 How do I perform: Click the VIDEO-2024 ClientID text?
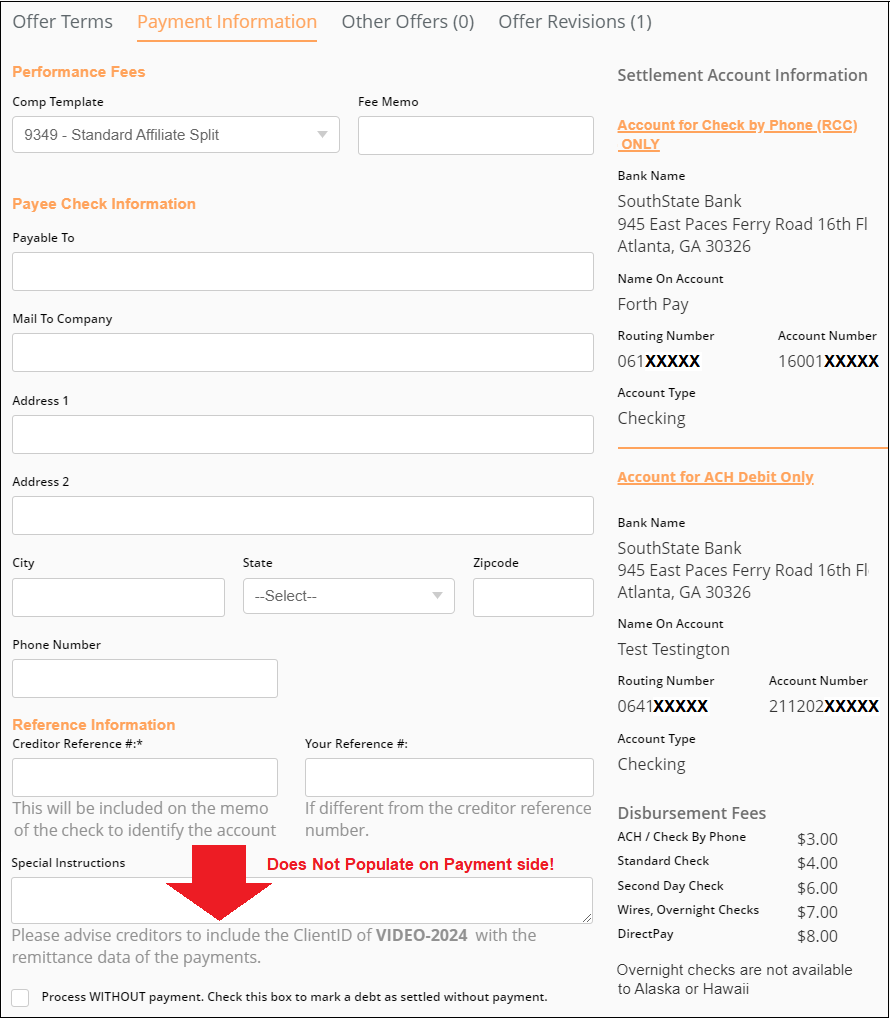pos(421,935)
